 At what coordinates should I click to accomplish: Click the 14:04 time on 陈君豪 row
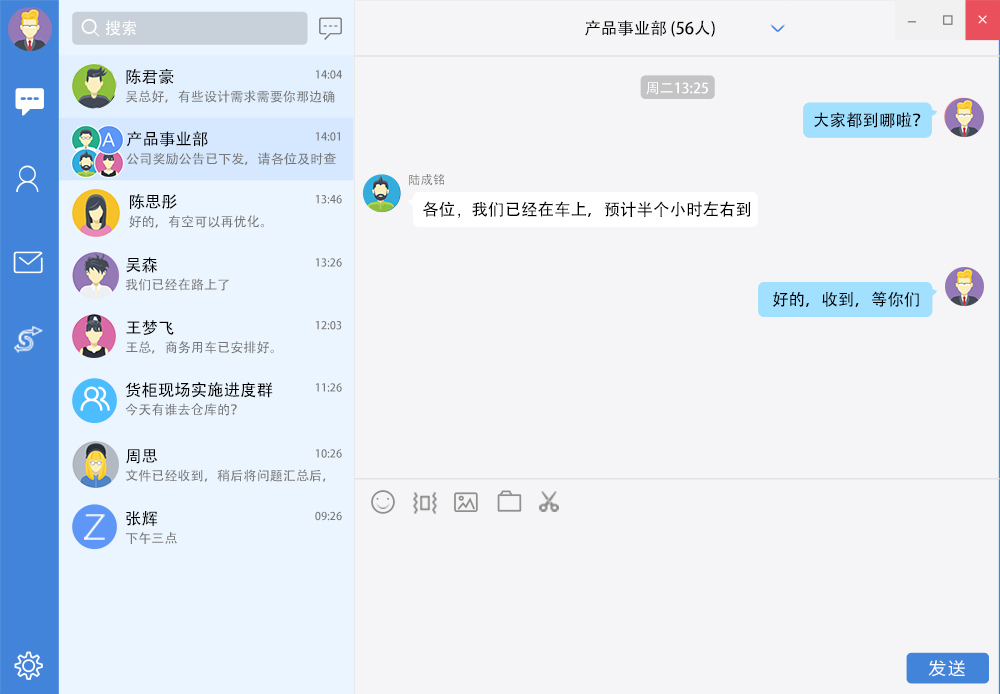[x=328, y=75]
